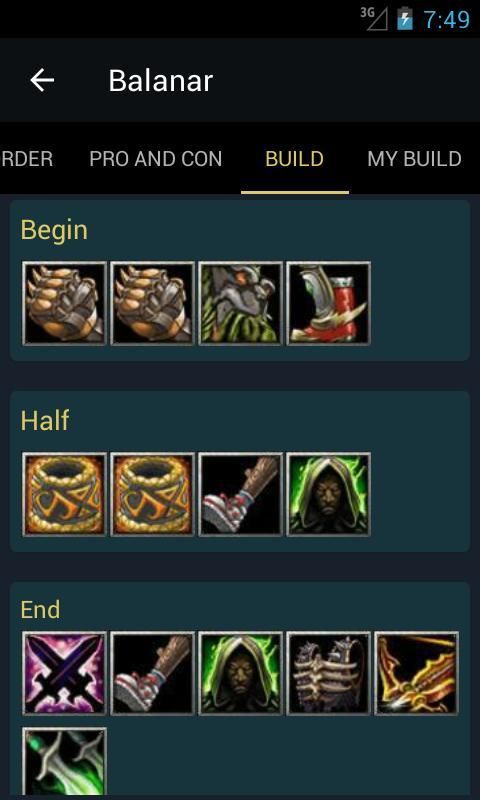Select the golden bow item in End
The image size is (480, 800).
[417, 673]
